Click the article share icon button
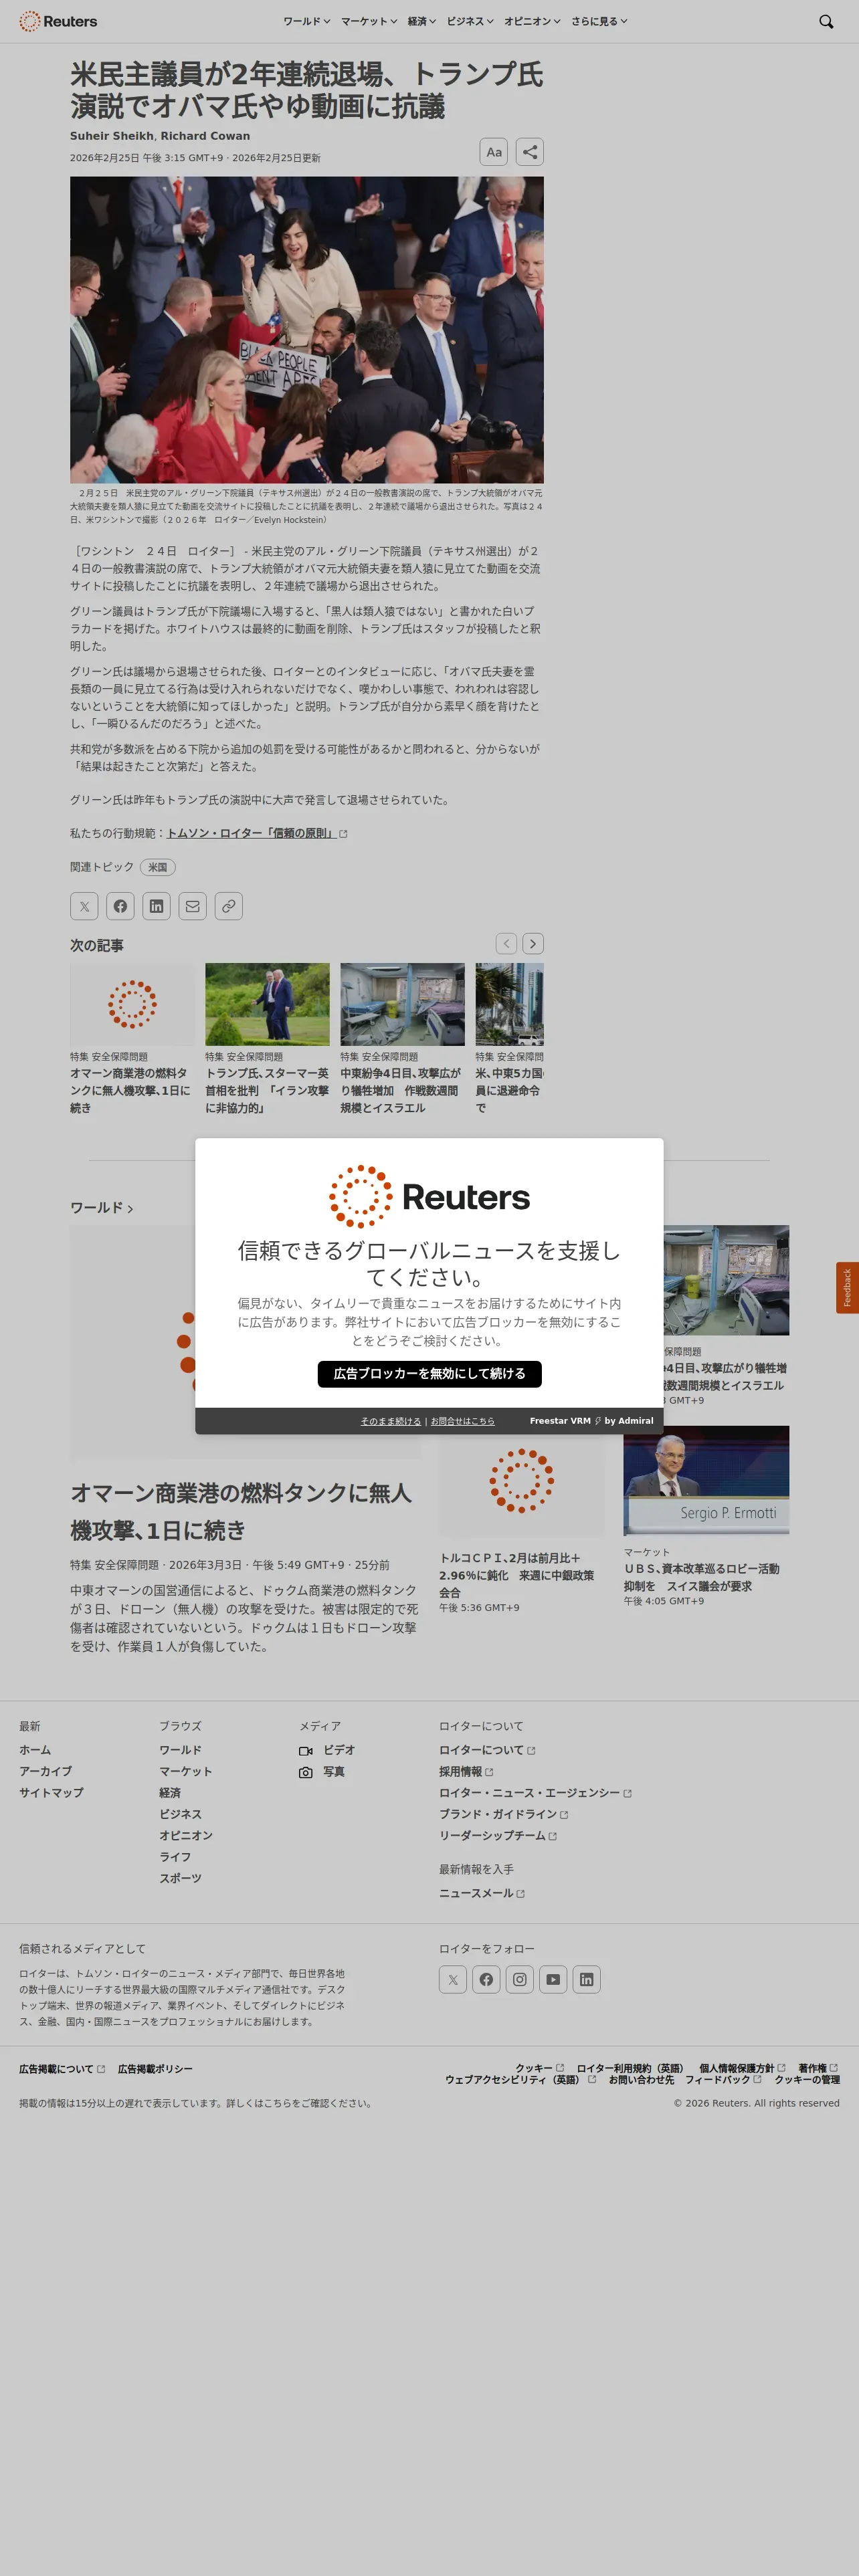Screen dimensions: 859x2576 (530, 152)
